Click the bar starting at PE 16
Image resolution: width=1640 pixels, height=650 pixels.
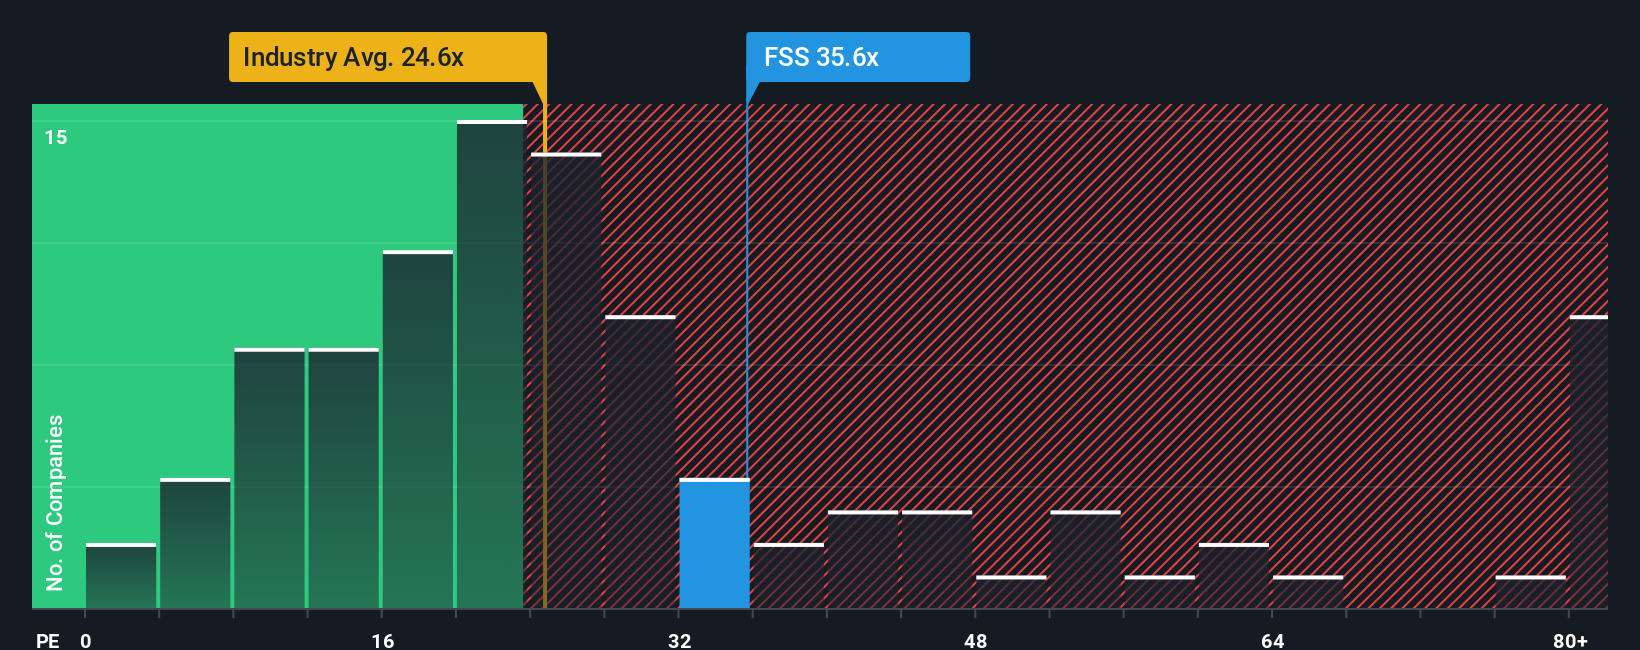pyautogui.click(x=418, y=429)
